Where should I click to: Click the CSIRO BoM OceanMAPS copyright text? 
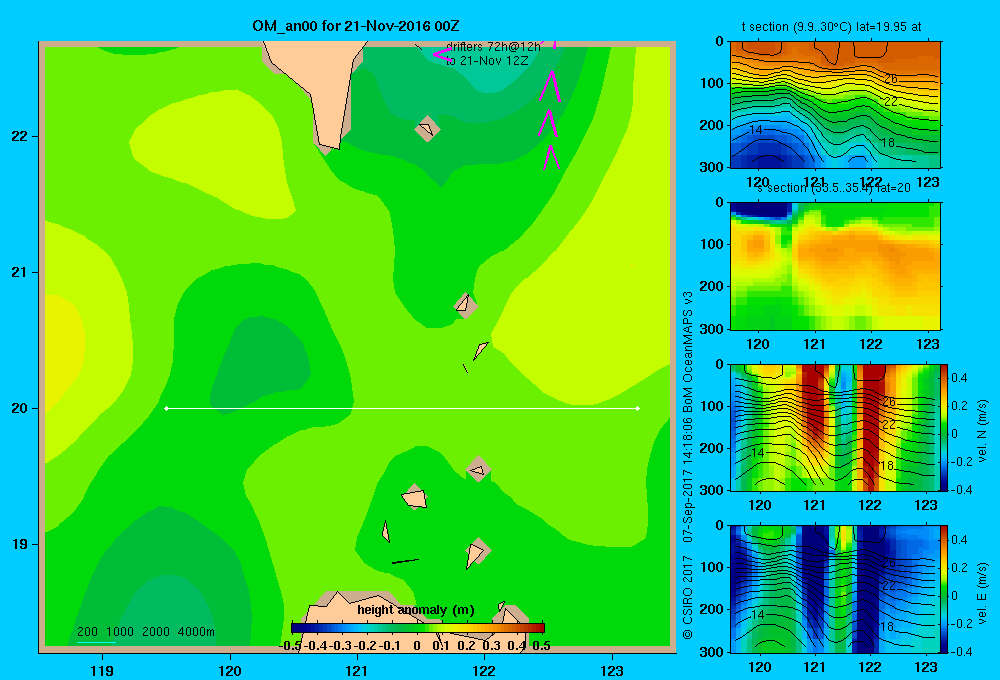[x=688, y=465]
